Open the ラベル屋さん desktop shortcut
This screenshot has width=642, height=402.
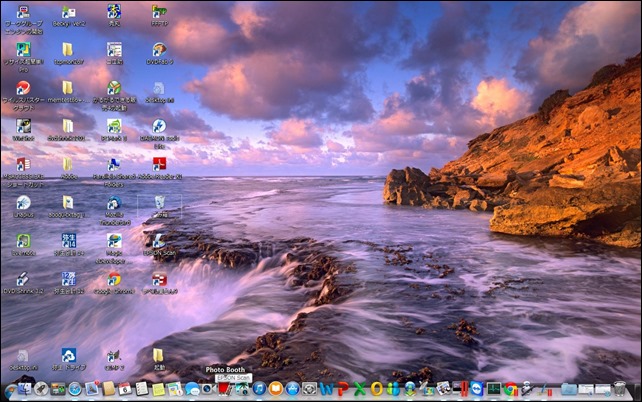[x=159, y=283]
